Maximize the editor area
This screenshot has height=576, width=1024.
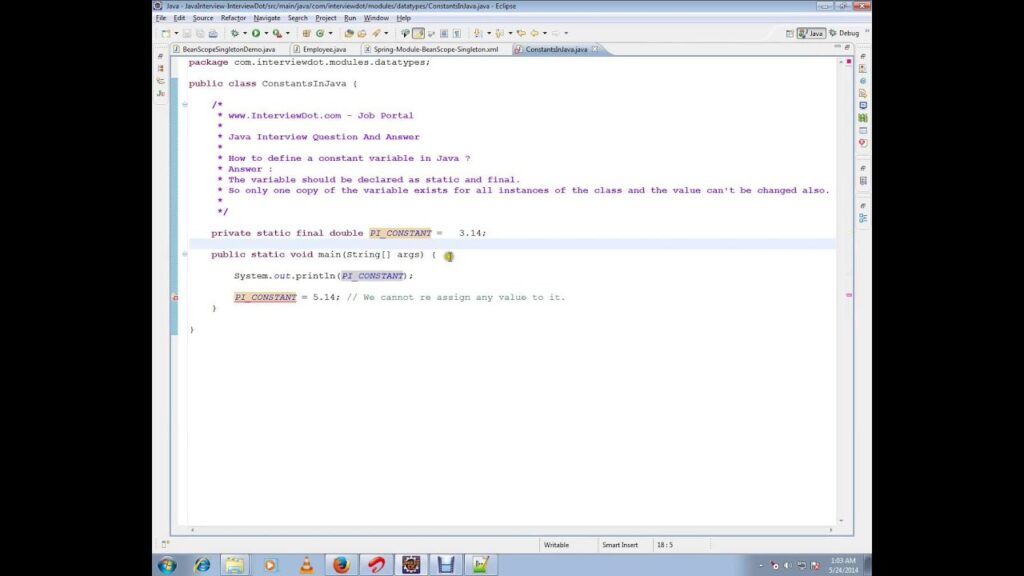point(847,47)
